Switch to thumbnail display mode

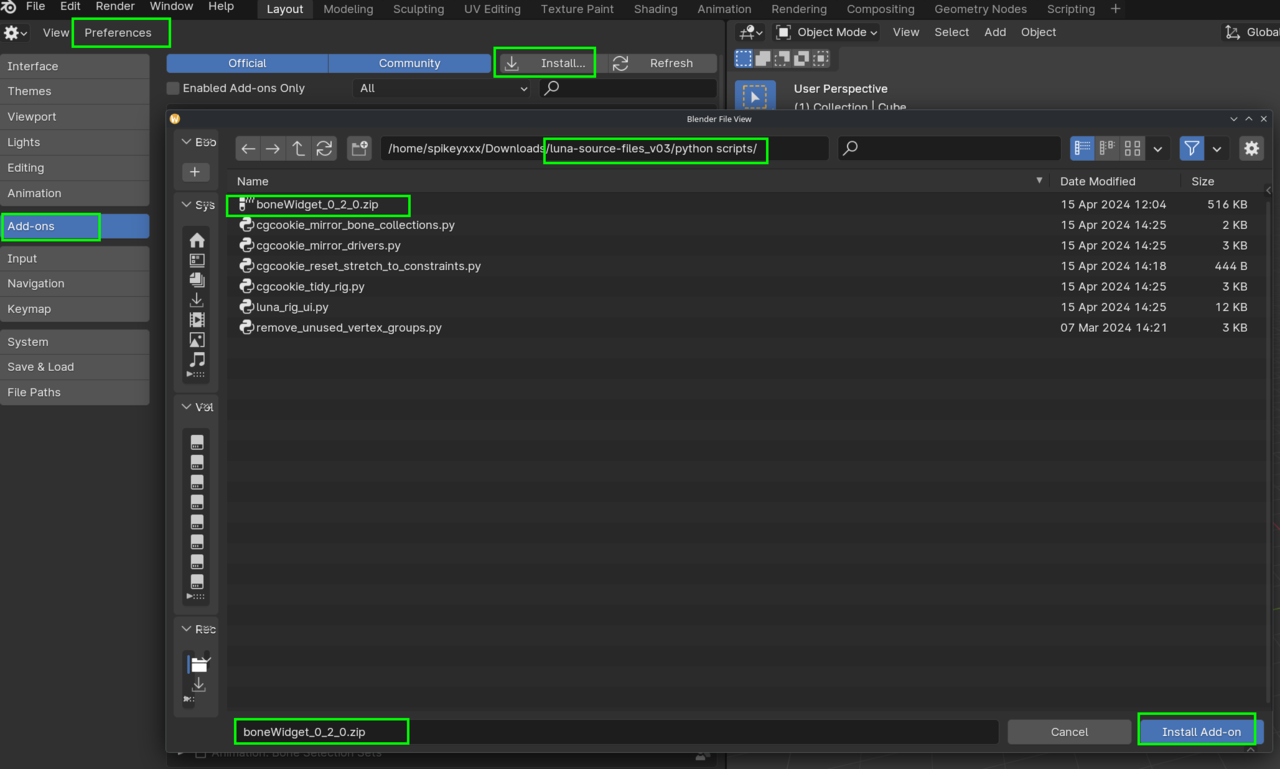pyautogui.click(x=1132, y=148)
